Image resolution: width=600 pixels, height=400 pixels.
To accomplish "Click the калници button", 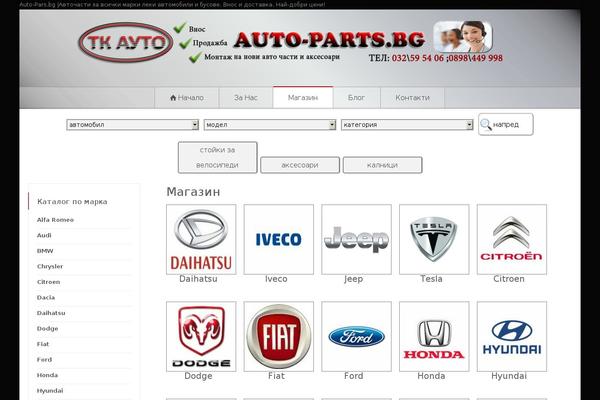I will [x=382, y=165].
